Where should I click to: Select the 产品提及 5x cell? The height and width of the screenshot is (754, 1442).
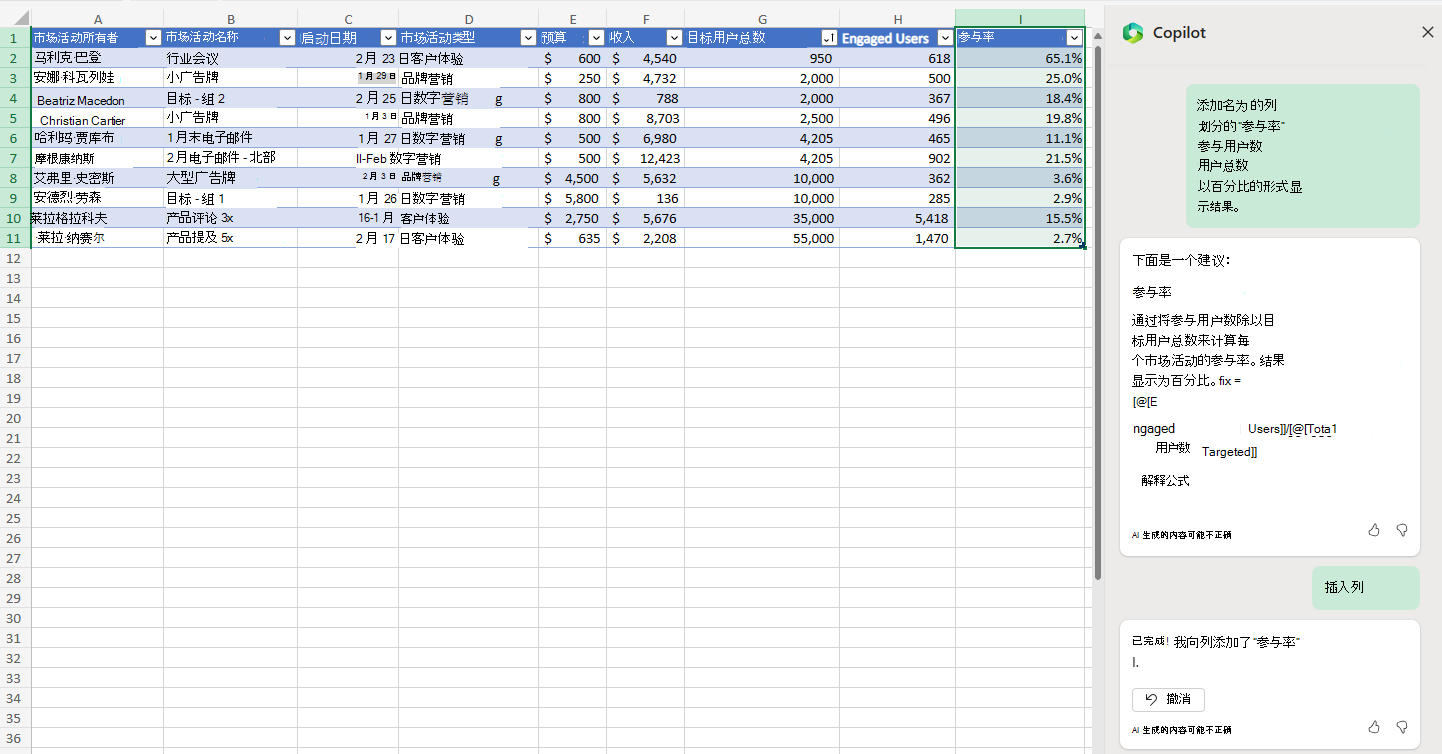click(230, 238)
